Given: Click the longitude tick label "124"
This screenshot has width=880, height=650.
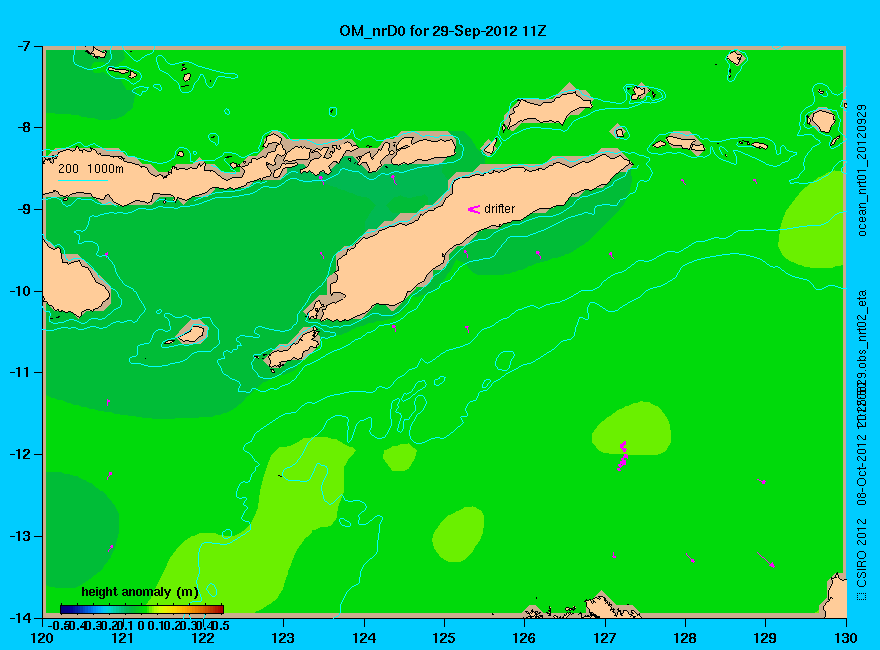Looking at the screenshot, I should pyautogui.click(x=364, y=638).
